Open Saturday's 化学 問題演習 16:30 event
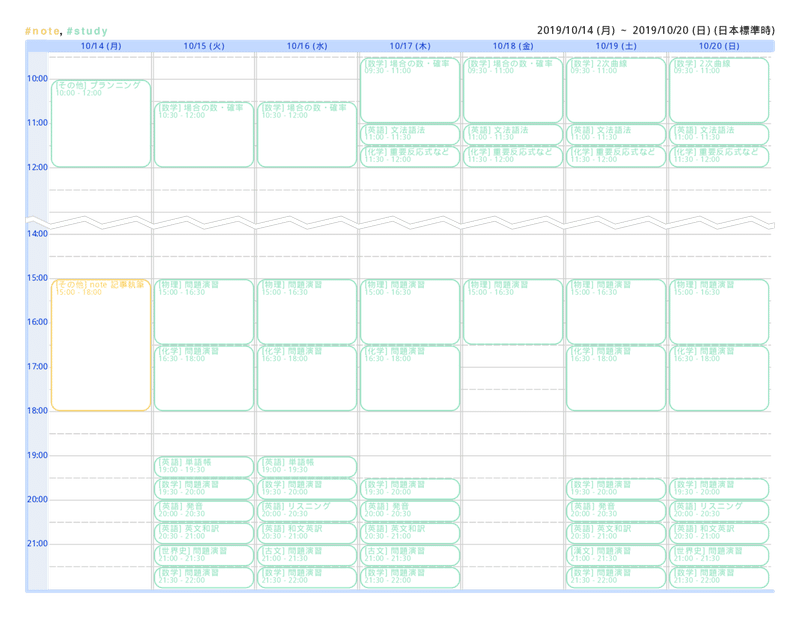 click(x=616, y=378)
